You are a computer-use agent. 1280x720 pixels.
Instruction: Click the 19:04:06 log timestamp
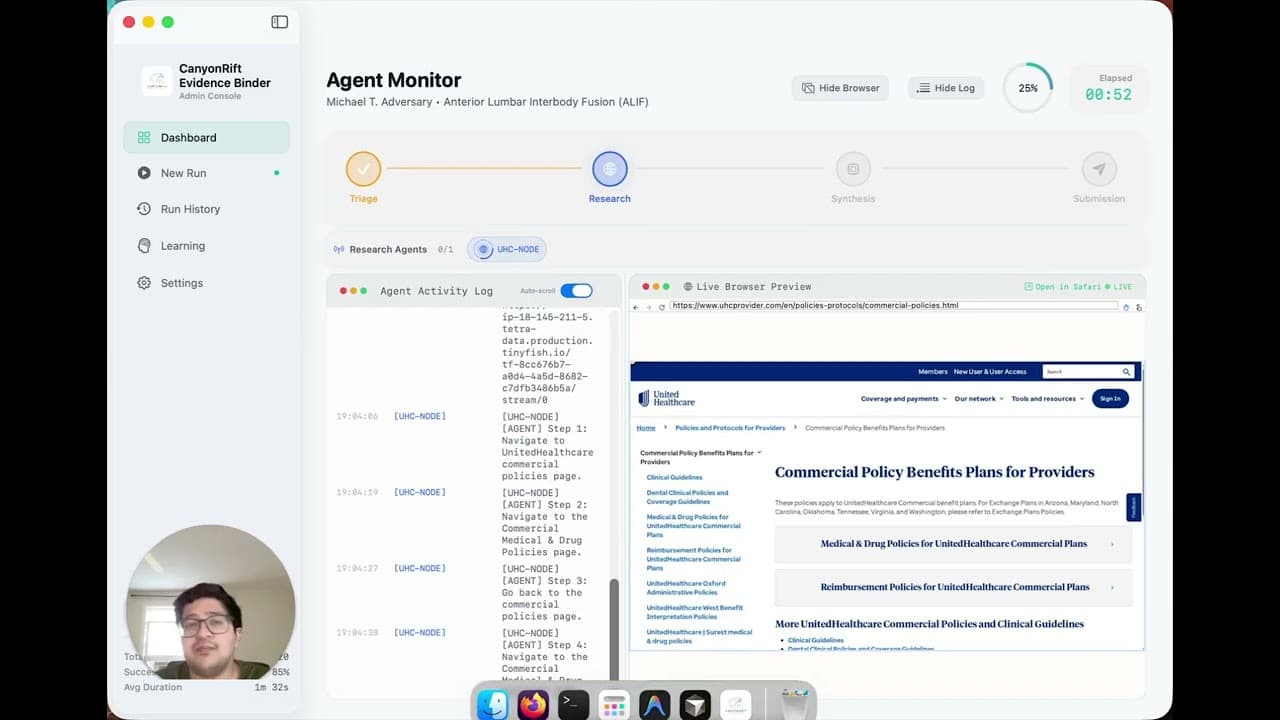(357, 416)
